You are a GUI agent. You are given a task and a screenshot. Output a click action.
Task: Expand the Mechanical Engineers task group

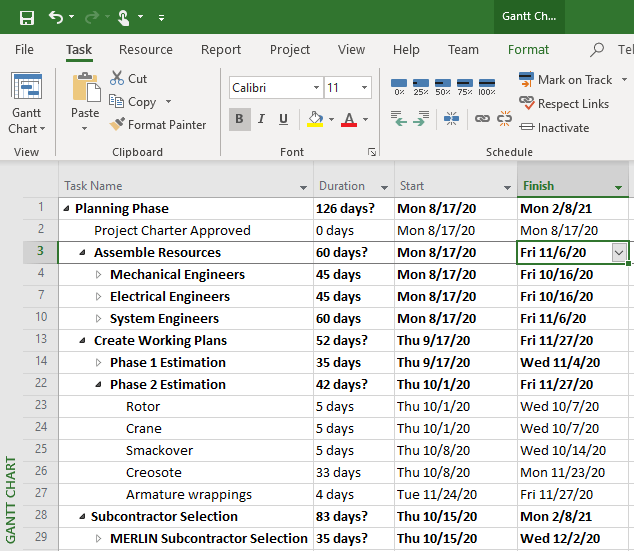[98, 274]
